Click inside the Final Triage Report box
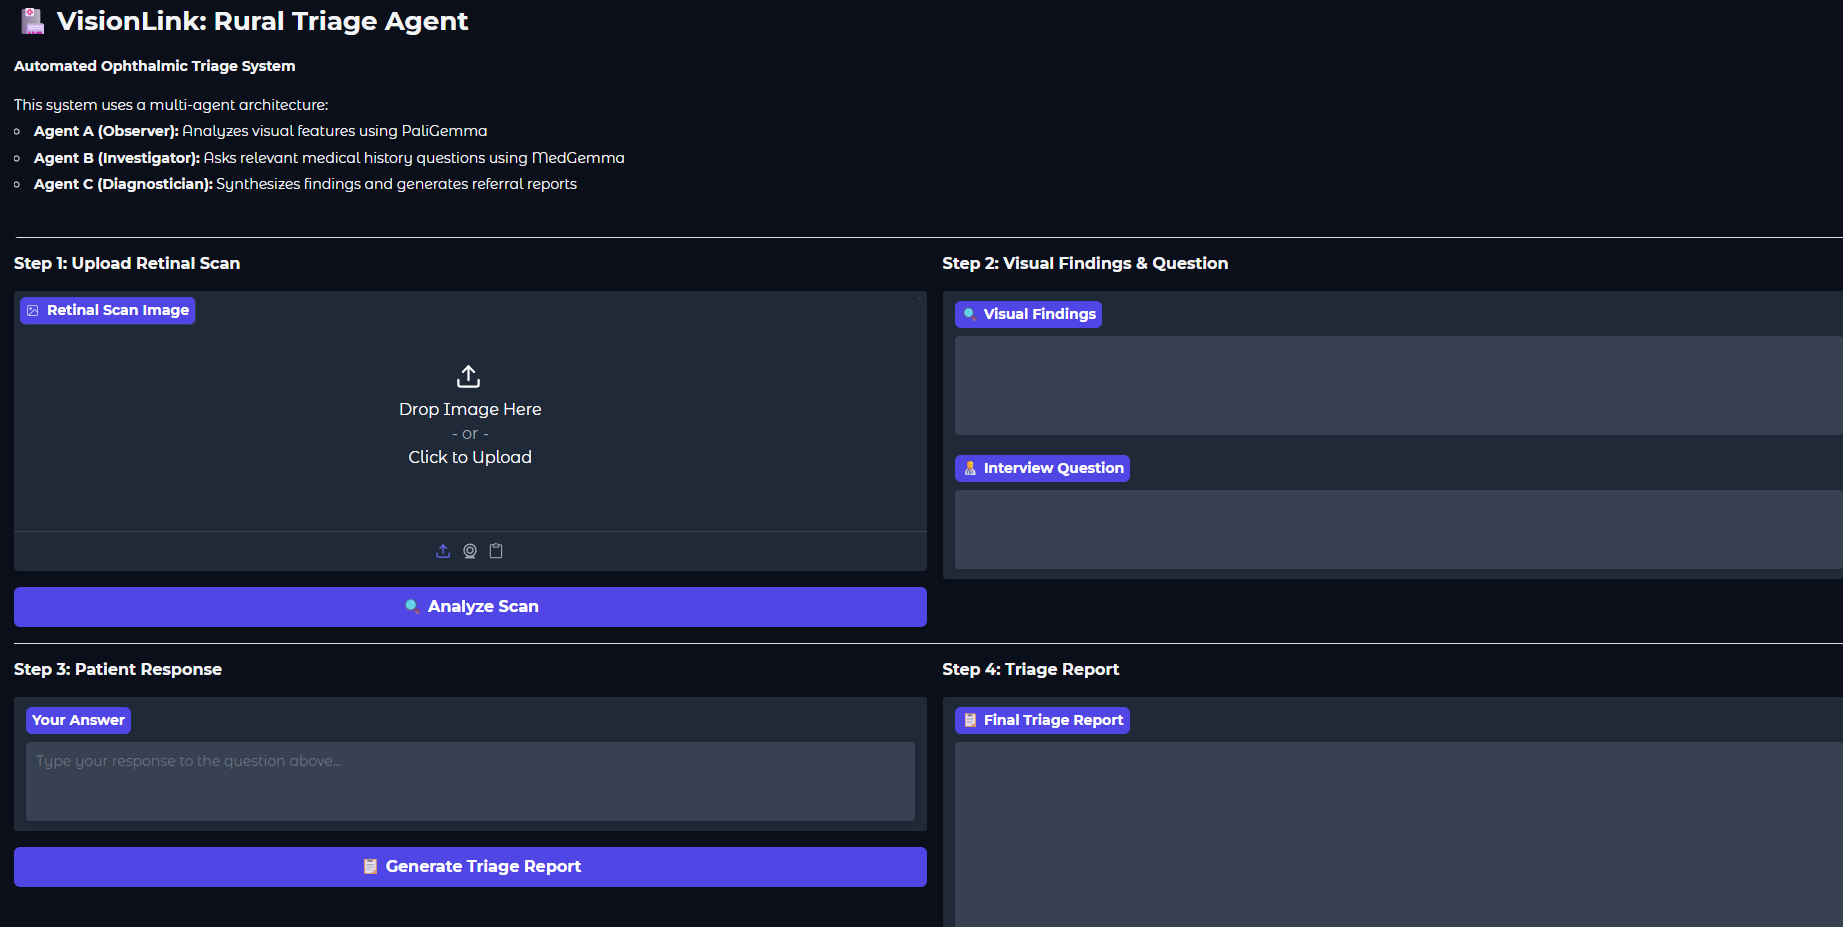1843x927 pixels. 1398,833
